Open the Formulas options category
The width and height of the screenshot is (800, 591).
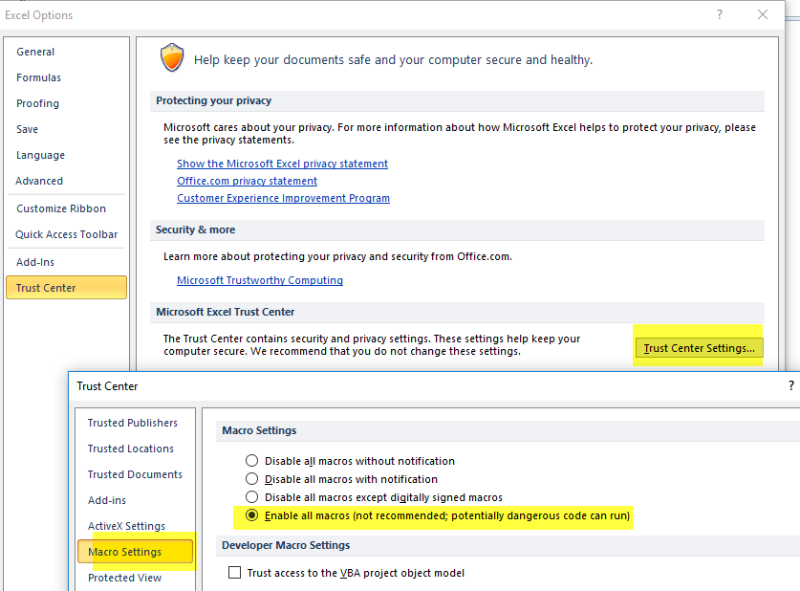coord(39,78)
